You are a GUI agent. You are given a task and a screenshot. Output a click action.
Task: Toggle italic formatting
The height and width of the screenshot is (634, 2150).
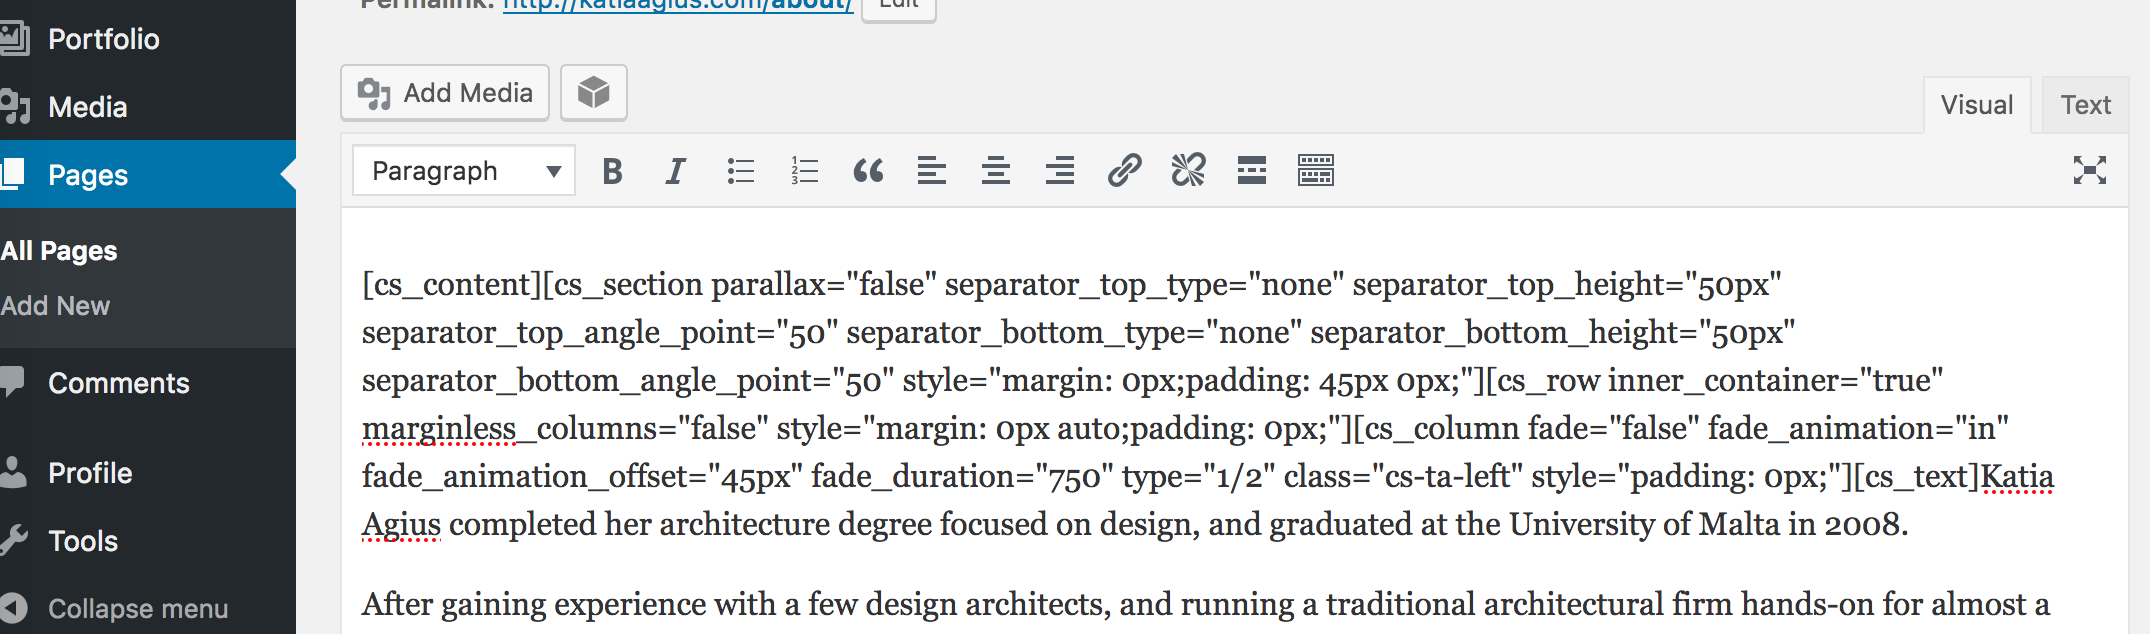point(676,171)
